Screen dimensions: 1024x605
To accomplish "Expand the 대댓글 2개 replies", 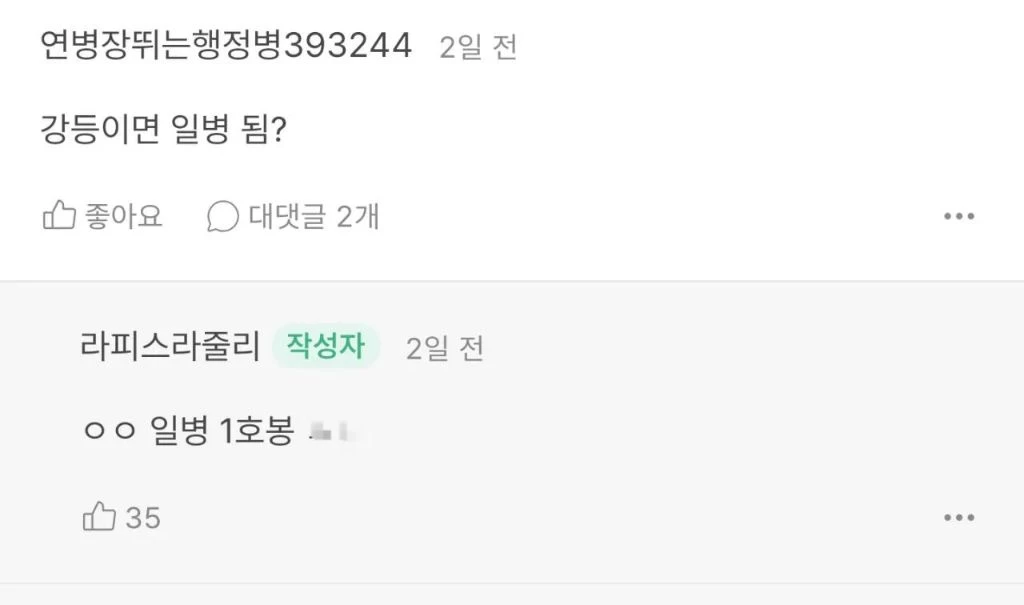I will 313,216.
